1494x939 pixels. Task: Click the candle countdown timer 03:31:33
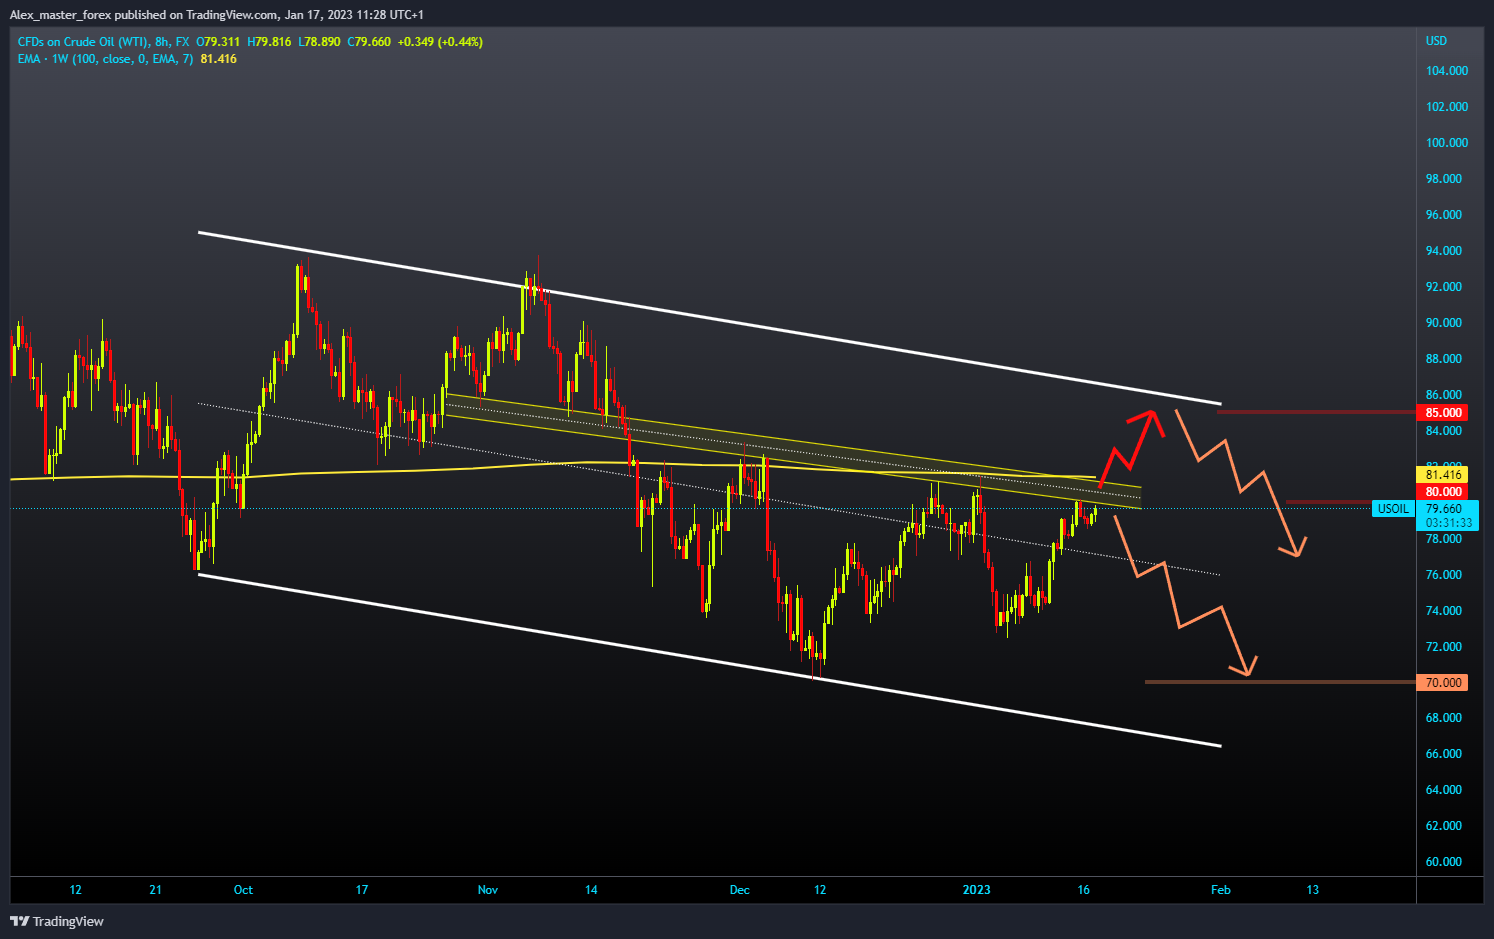pyautogui.click(x=1447, y=523)
